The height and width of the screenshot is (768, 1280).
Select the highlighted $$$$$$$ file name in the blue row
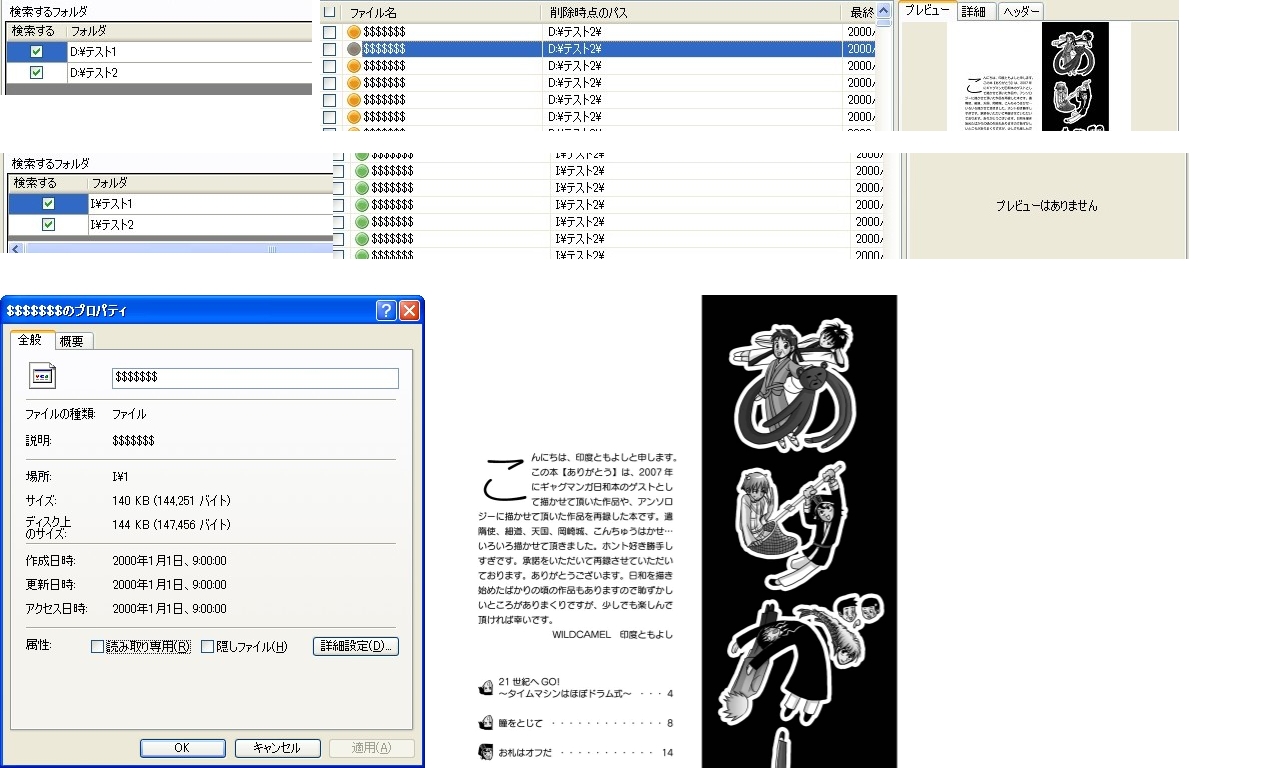tap(384, 49)
